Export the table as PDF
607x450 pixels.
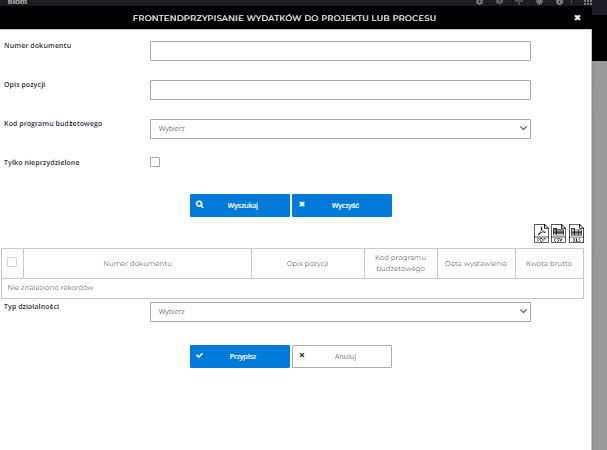(541, 234)
